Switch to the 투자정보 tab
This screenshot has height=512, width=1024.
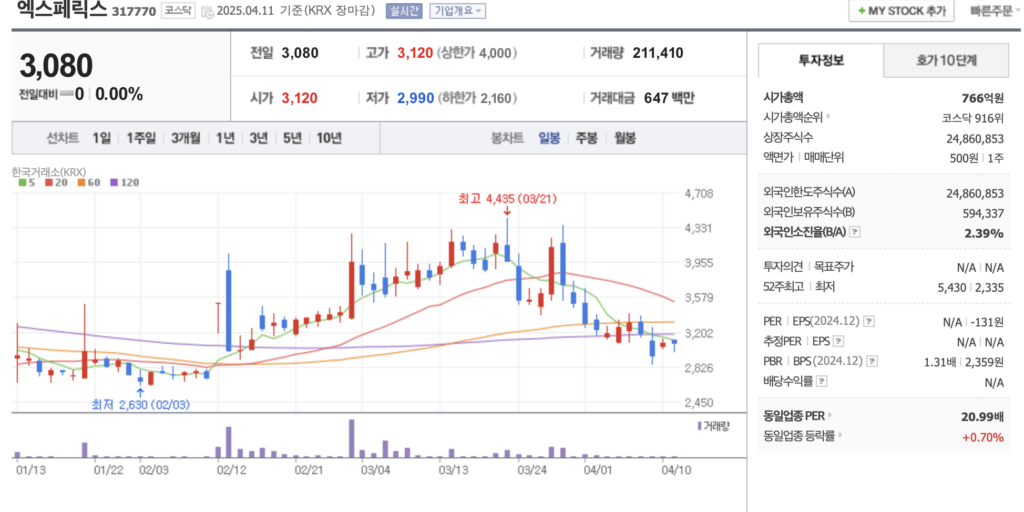820,60
